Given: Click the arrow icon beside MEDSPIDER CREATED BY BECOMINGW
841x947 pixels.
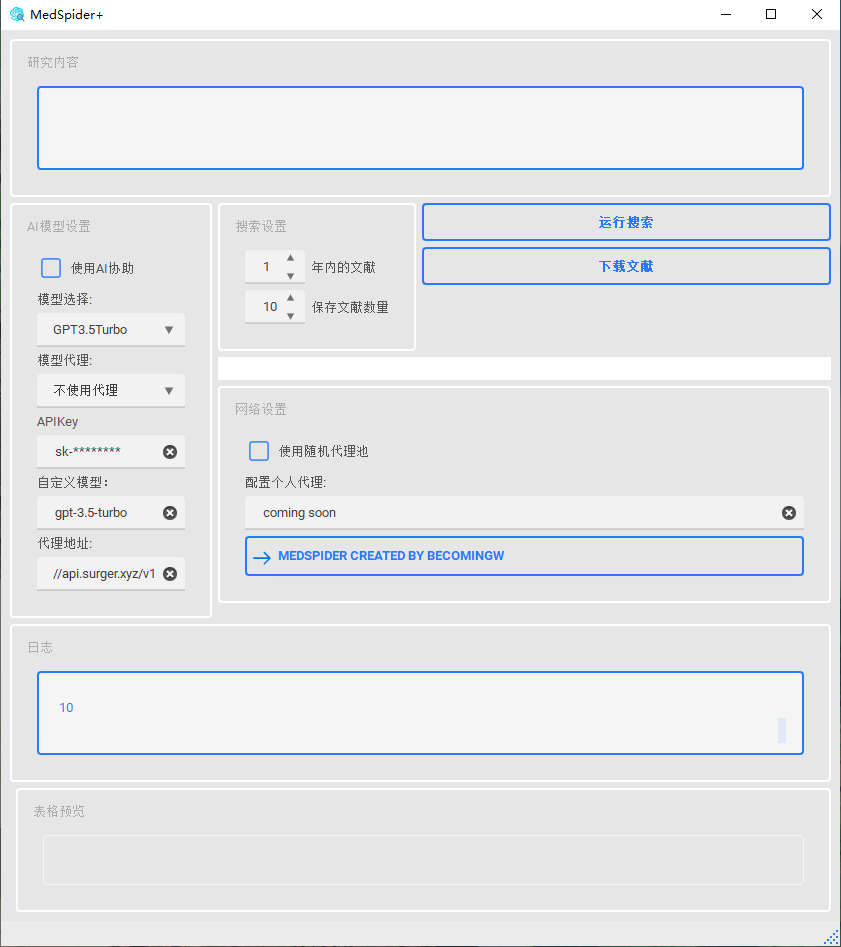Looking at the screenshot, I should (262, 556).
